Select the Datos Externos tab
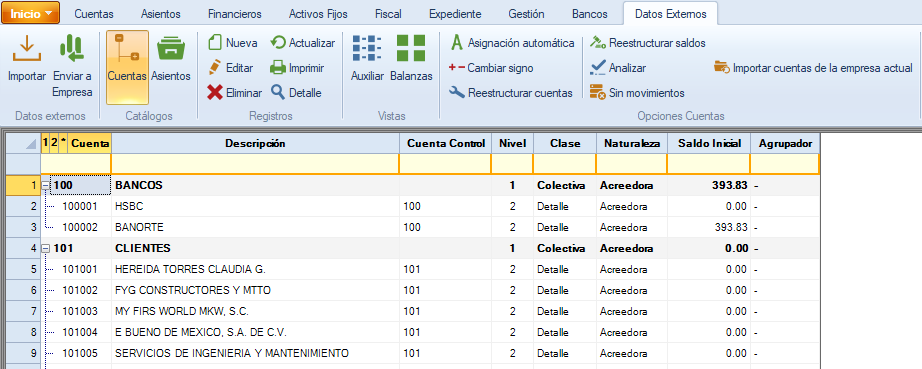922x369 pixels. pyautogui.click(x=671, y=14)
